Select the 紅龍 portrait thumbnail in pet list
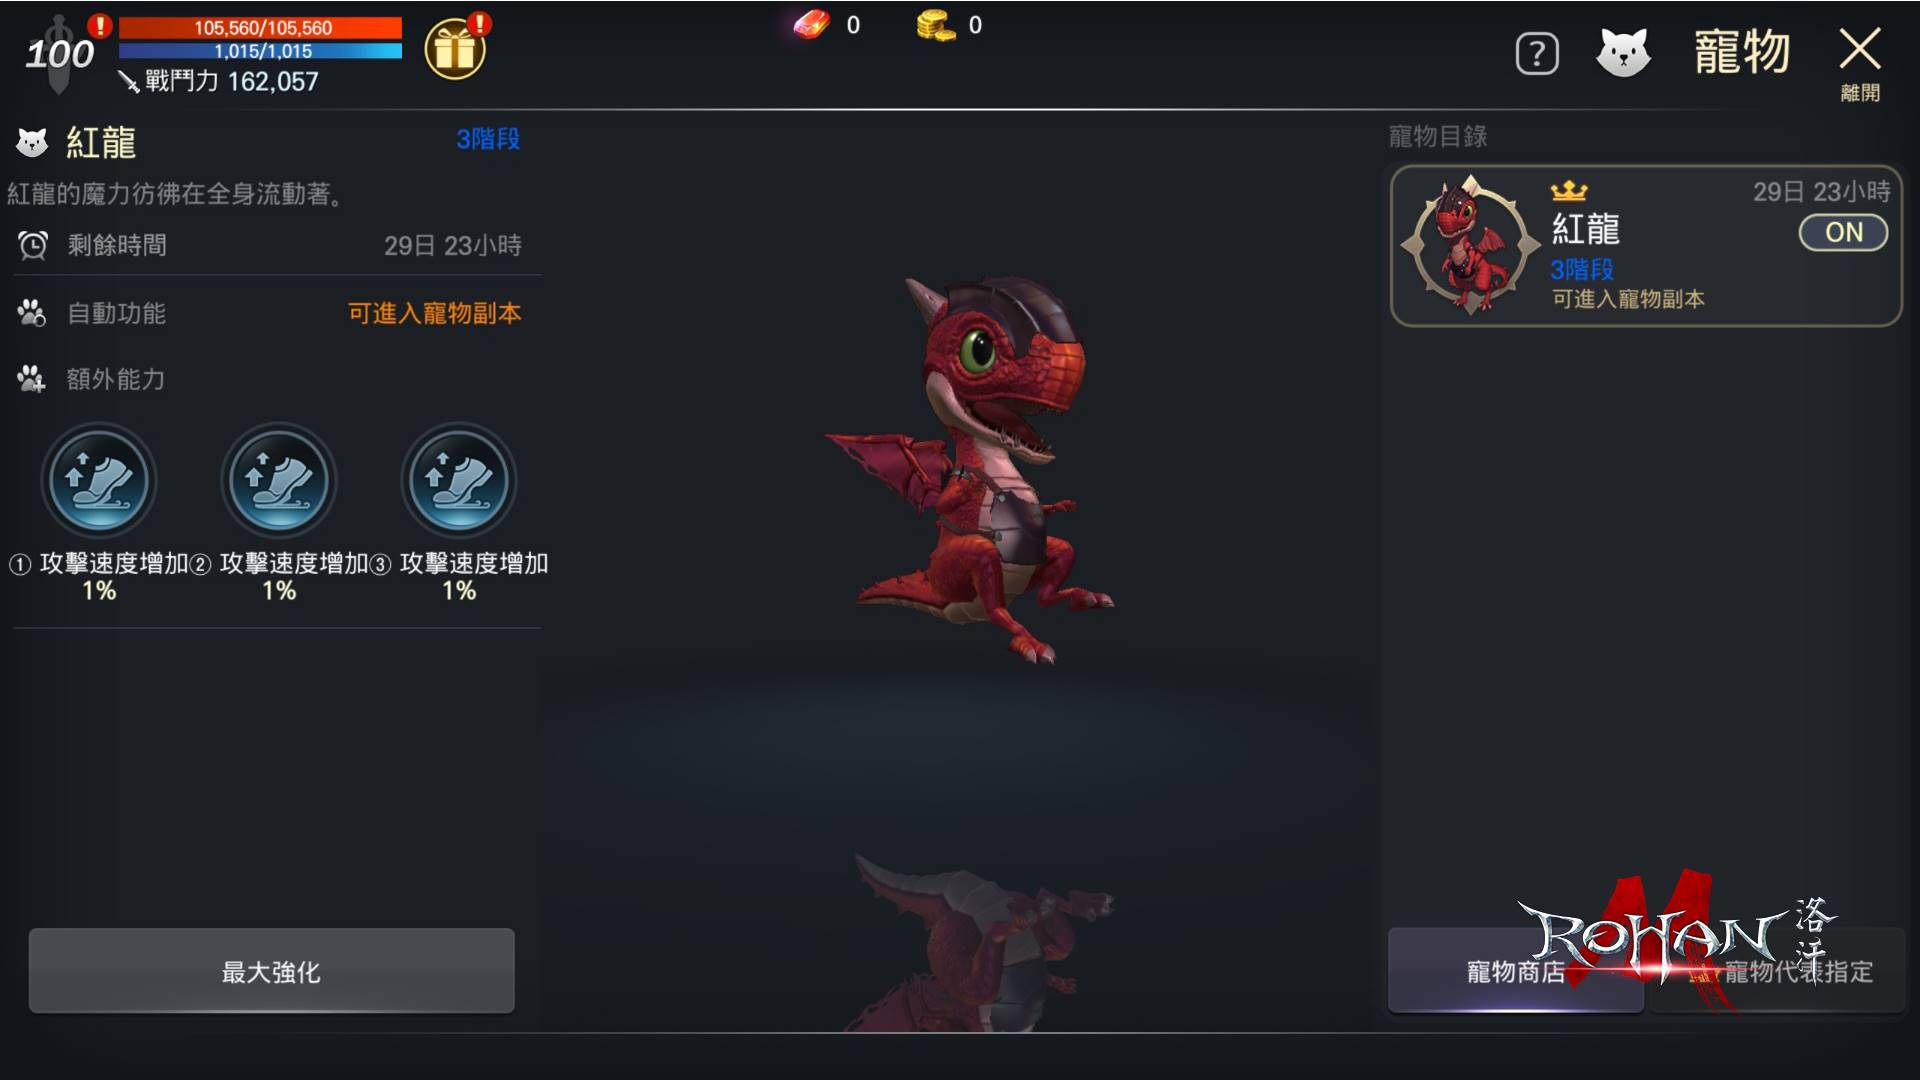Viewport: 1920px width, 1080px height. click(x=1470, y=245)
